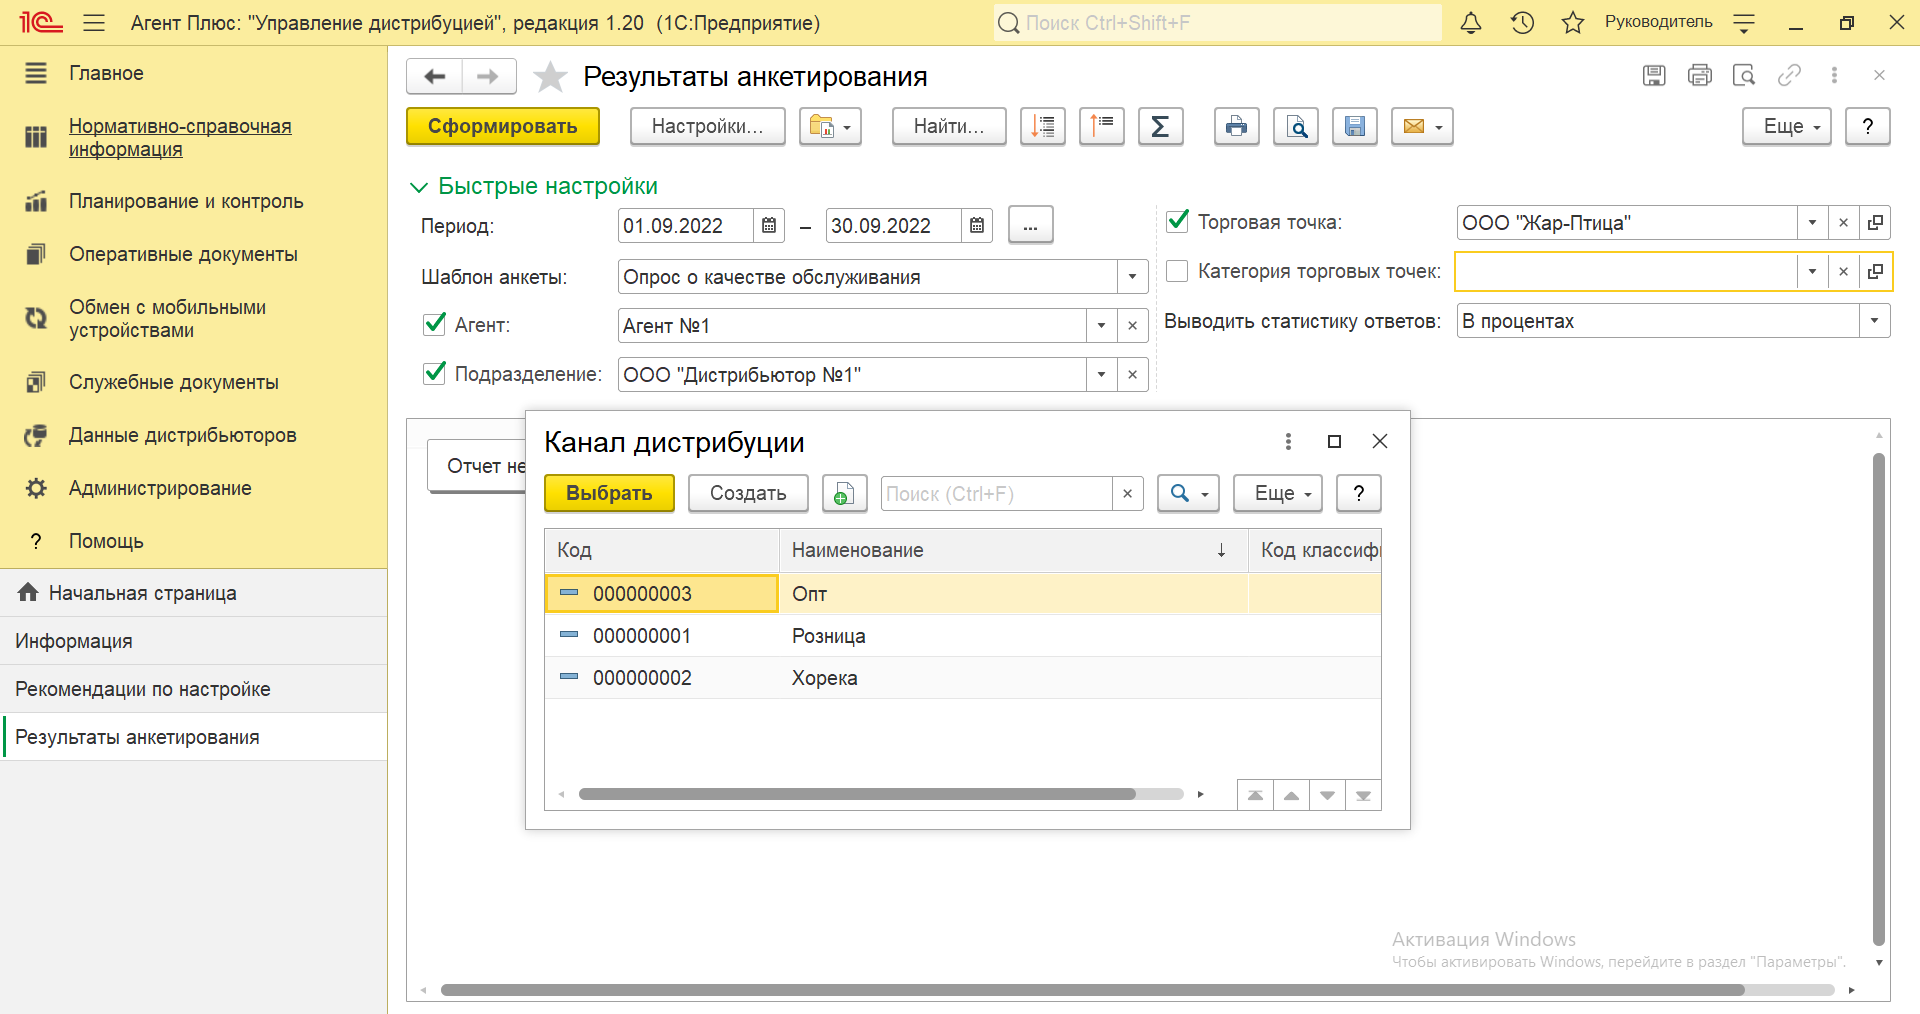Screen dimensions: 1920x1014
Task: Open Планирование и контроль section
Action: 186,201
